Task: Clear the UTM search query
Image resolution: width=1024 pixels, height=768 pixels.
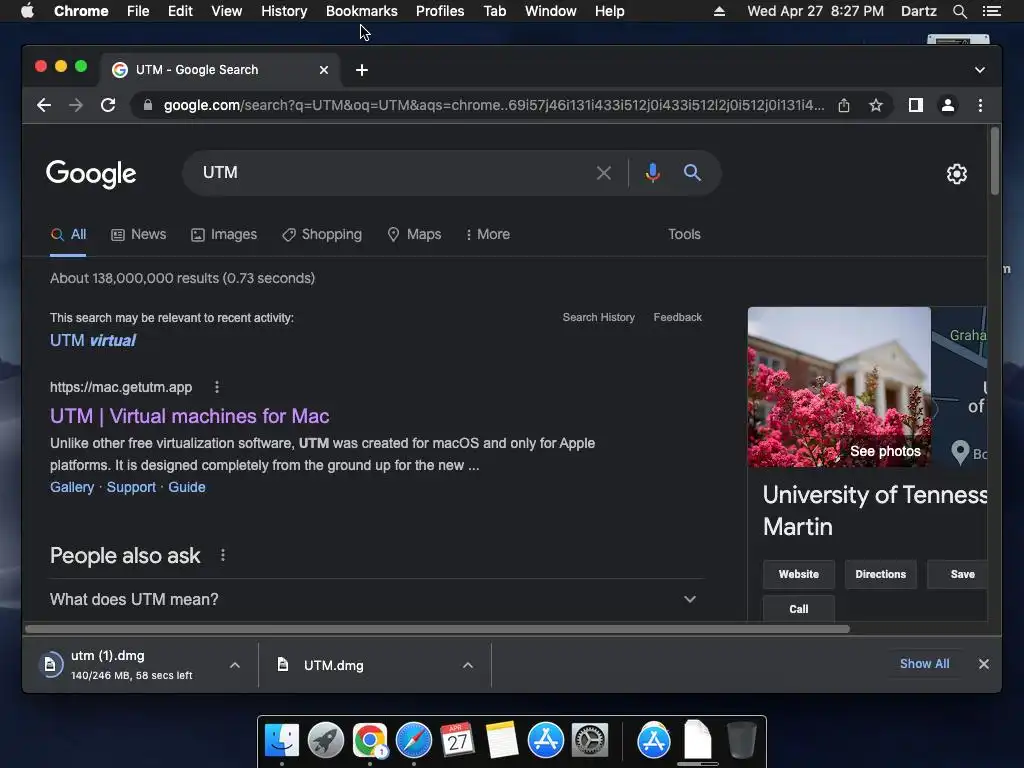Action: [x=603, y=173]
